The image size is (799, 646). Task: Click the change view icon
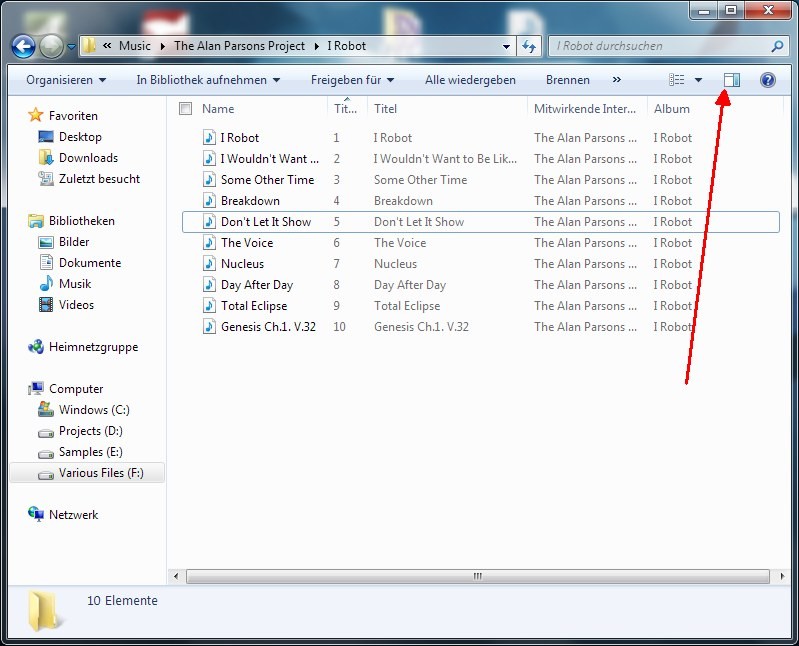pos(677,80)
